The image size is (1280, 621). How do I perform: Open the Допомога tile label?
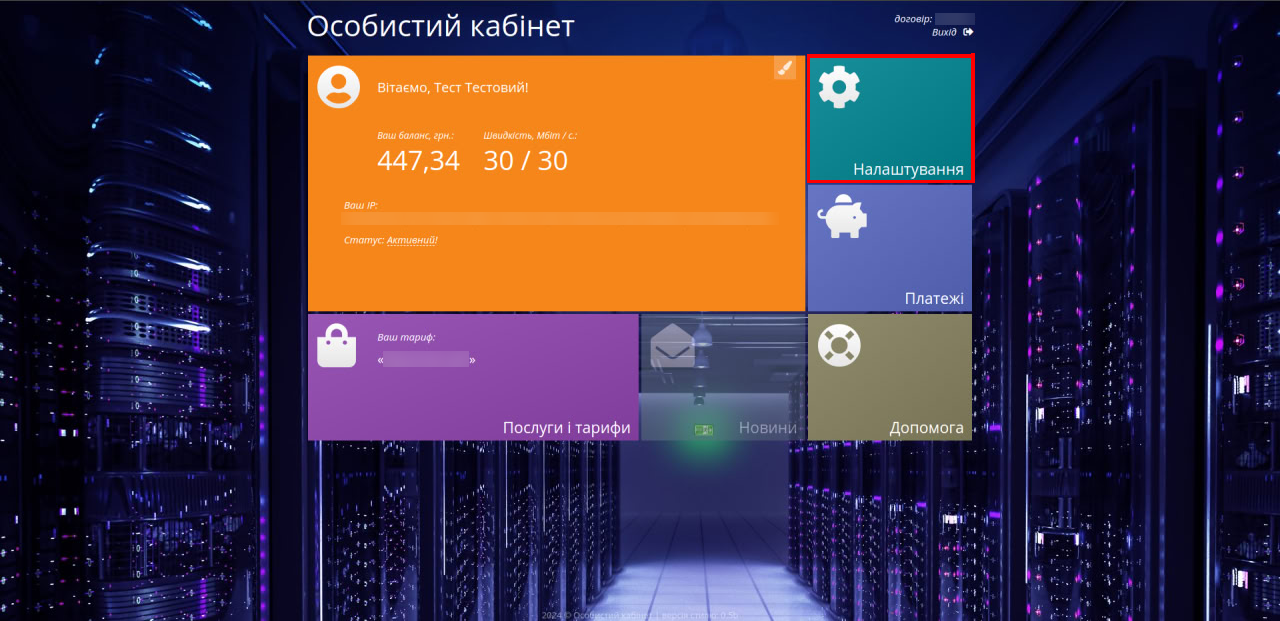(926, 428)
